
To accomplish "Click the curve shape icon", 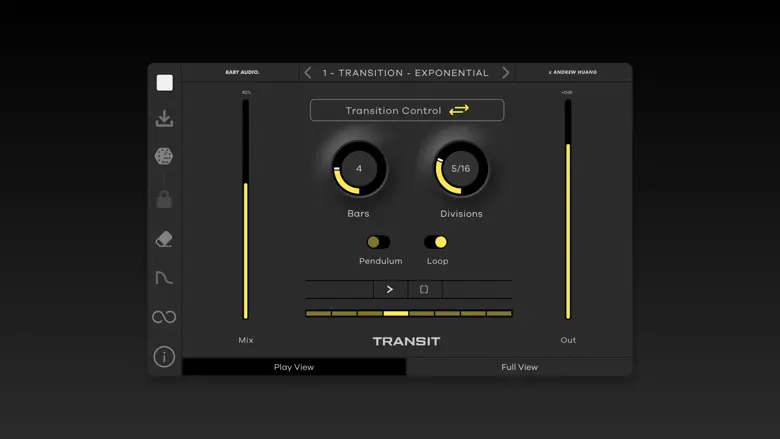I will point(164,277).
